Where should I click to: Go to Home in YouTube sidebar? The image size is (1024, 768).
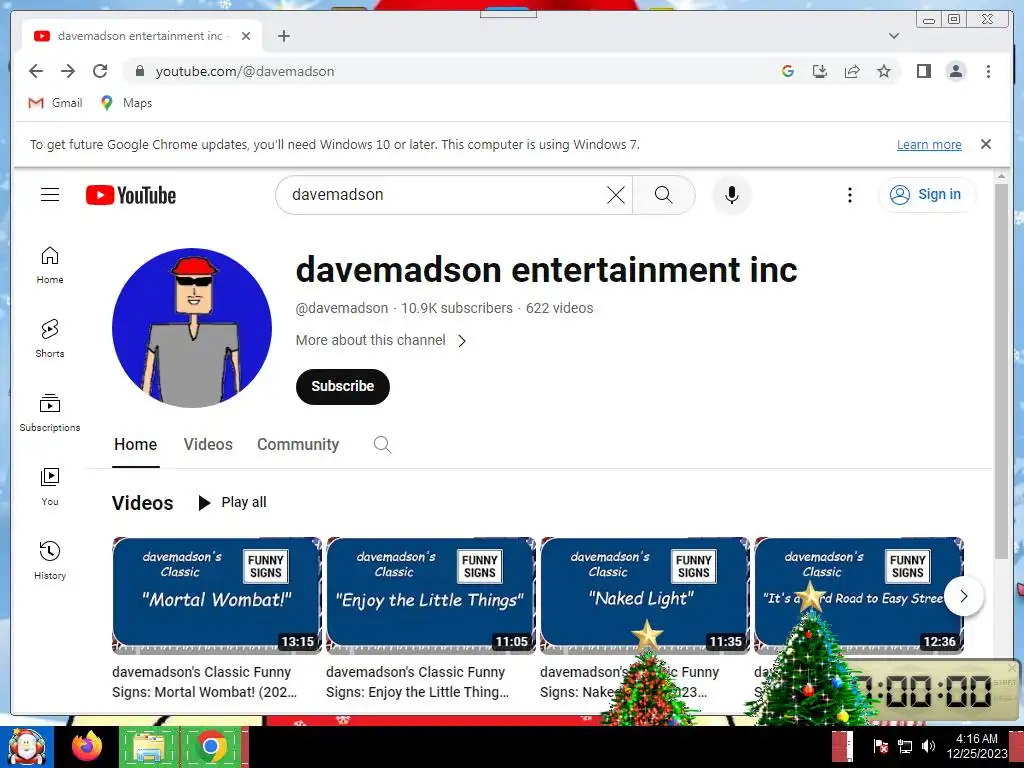(50, 265)
